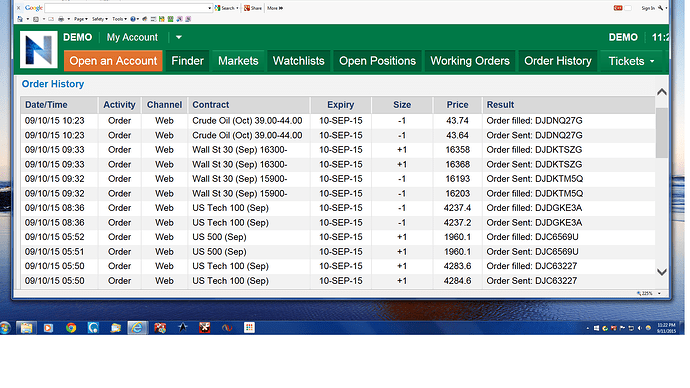
Task: Click the printer icon in command bar
Action: (x=61, y=19)
